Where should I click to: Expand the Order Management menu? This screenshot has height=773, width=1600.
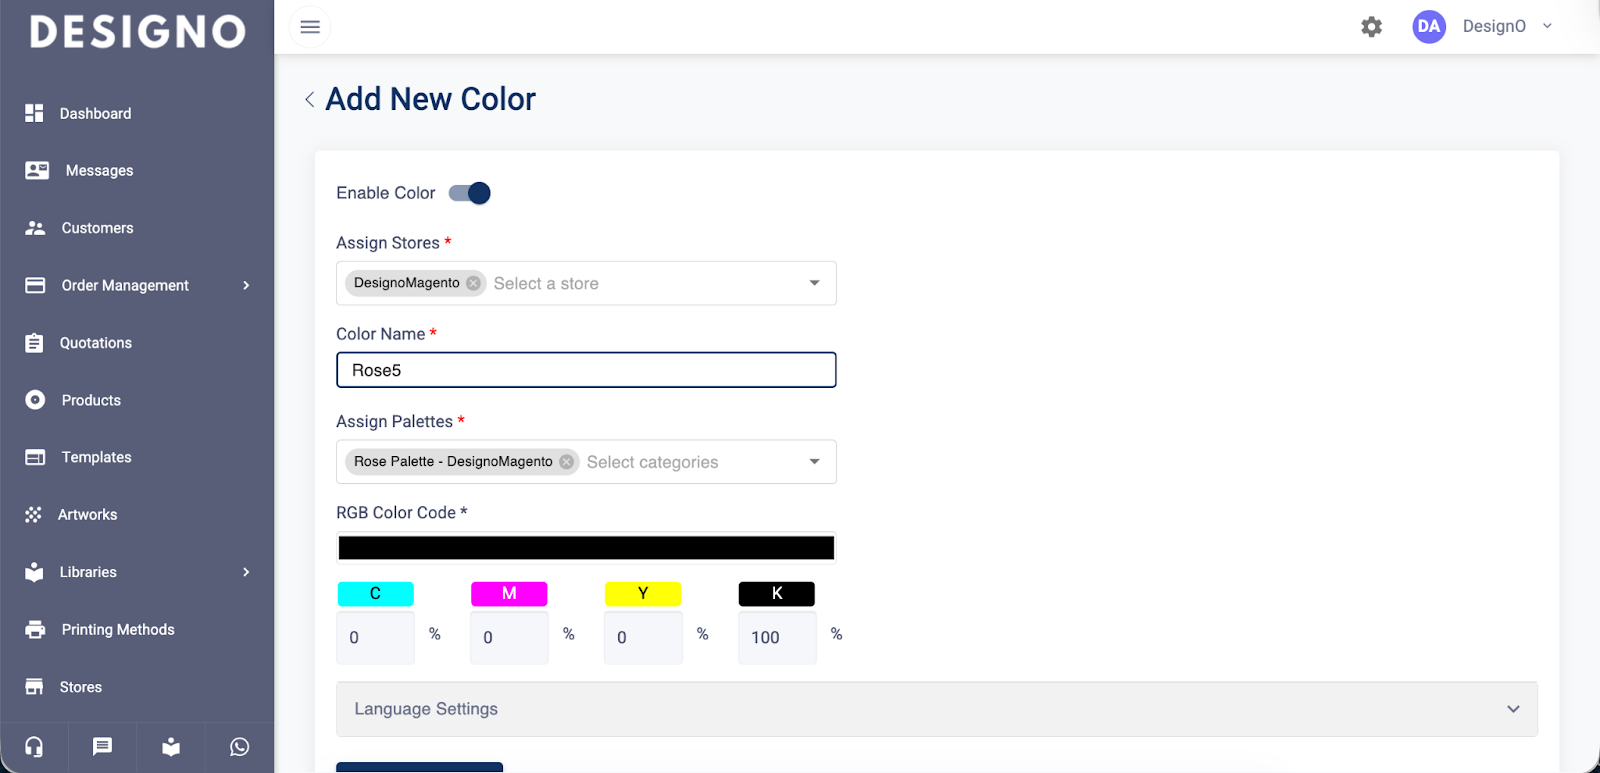pos(137,286)
